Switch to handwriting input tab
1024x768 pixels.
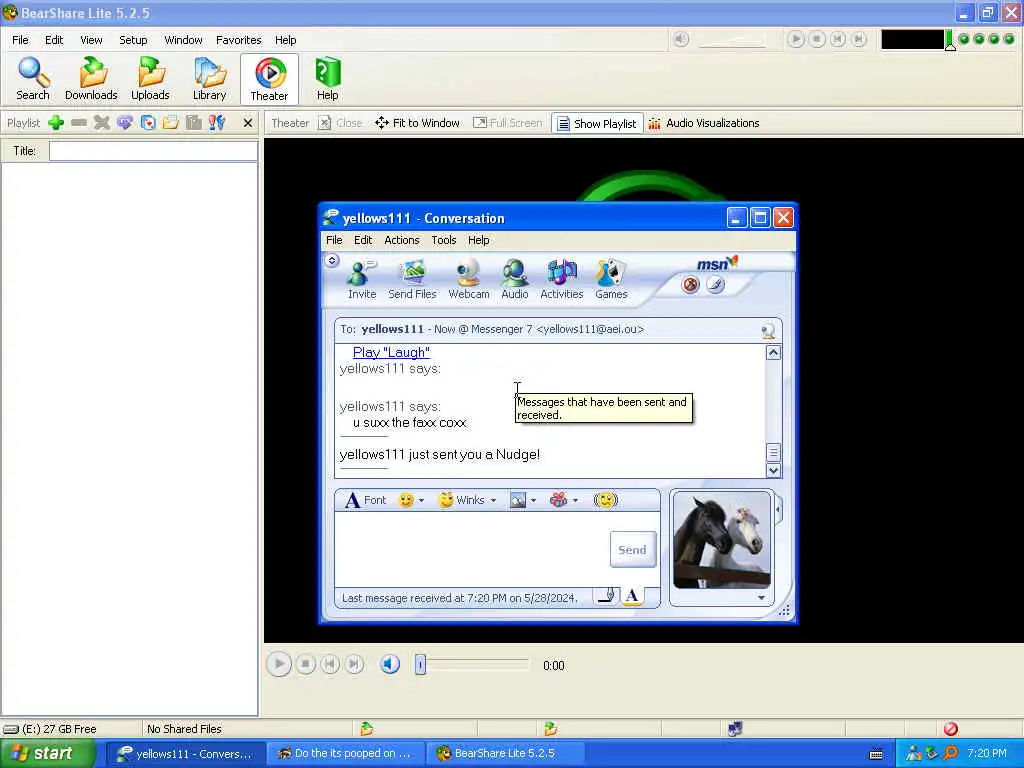click(607, 596)
